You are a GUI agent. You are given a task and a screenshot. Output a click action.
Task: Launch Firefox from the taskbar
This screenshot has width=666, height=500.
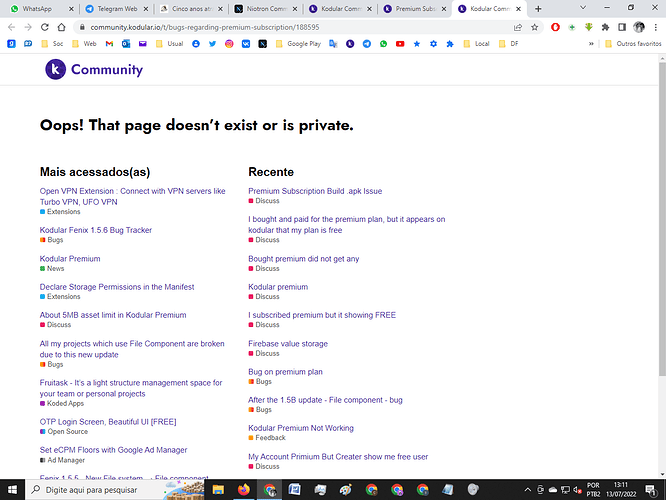point(245,490)
